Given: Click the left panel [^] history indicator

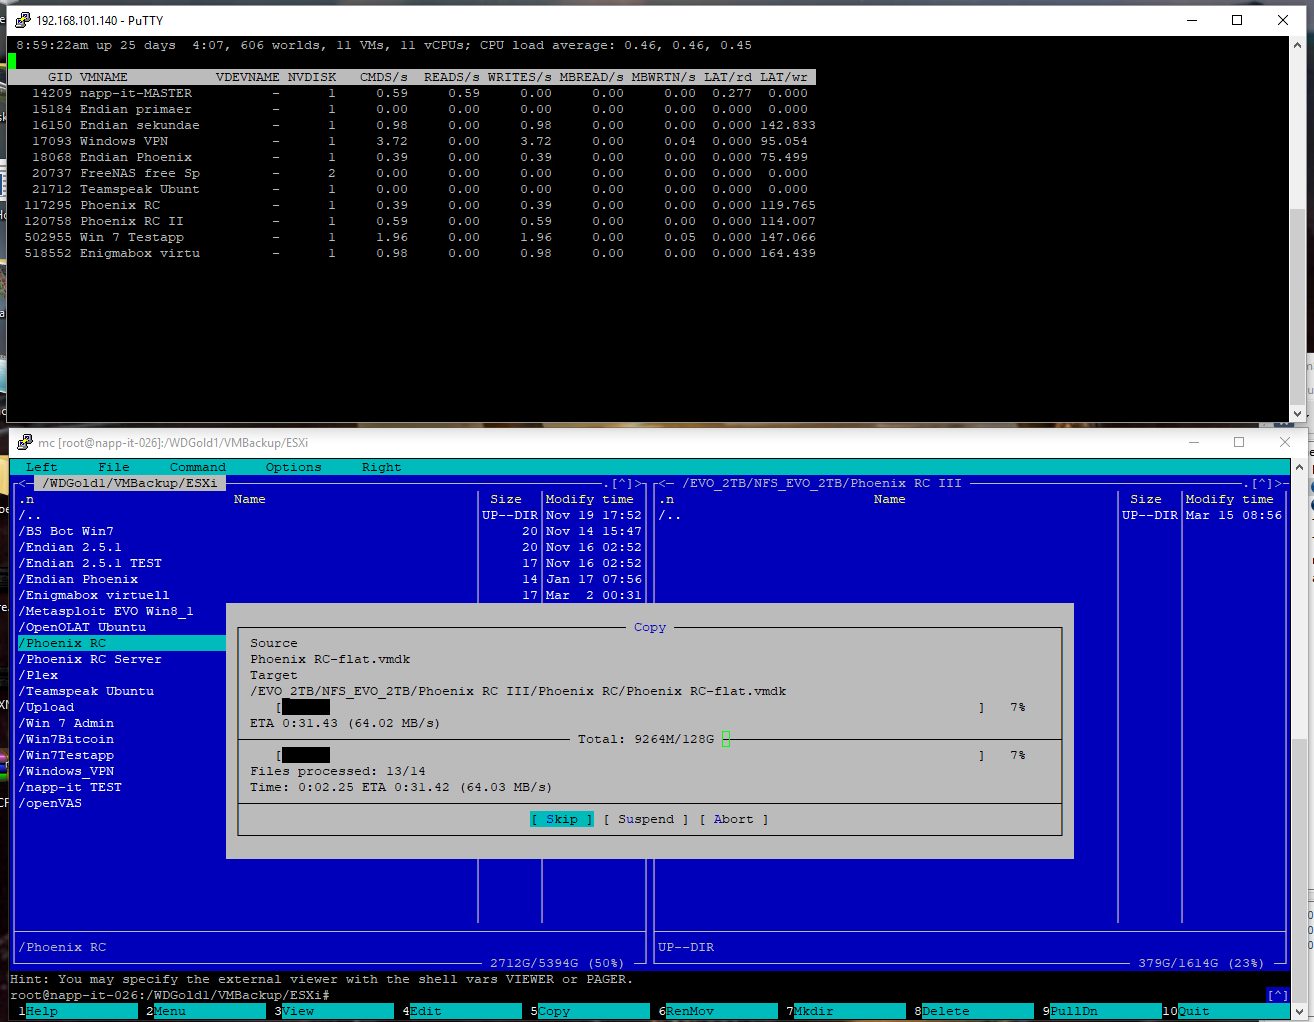Looking at the screenshot, I should coord(621,483).
